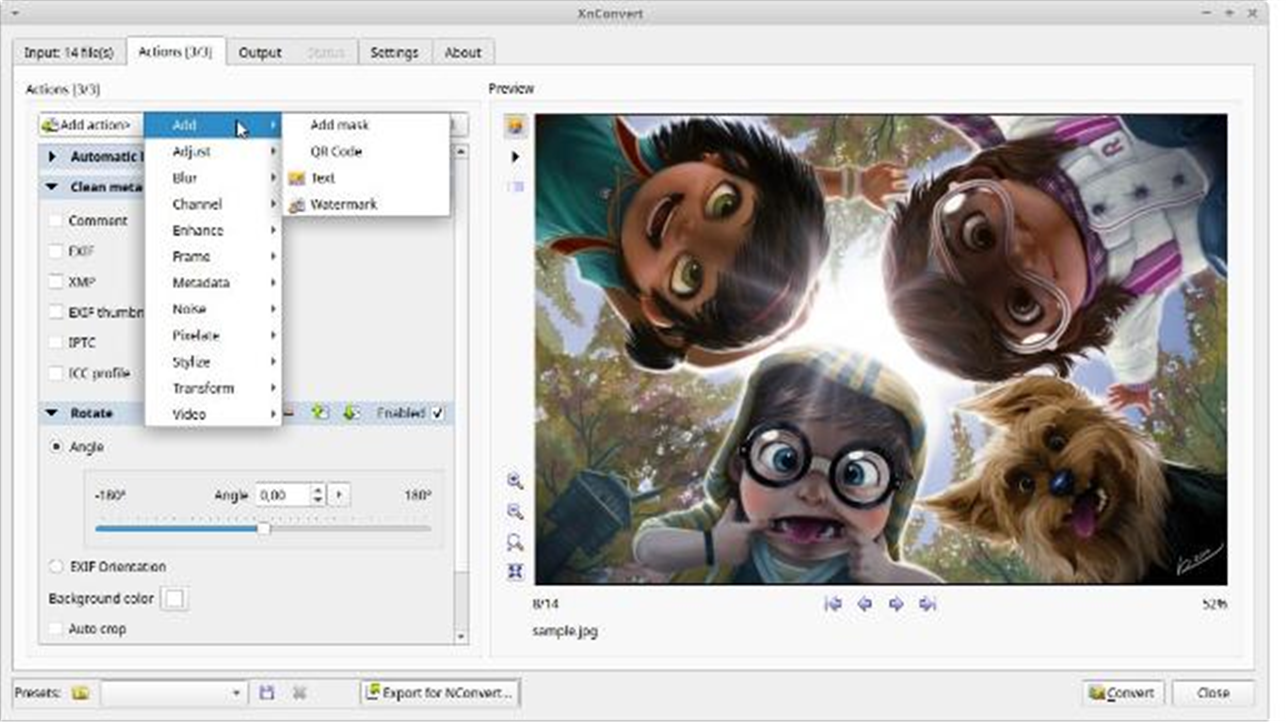Tick the EXIF thumbnail checkbox
This screenshot has height=722, width=1286.
[56, 312]
